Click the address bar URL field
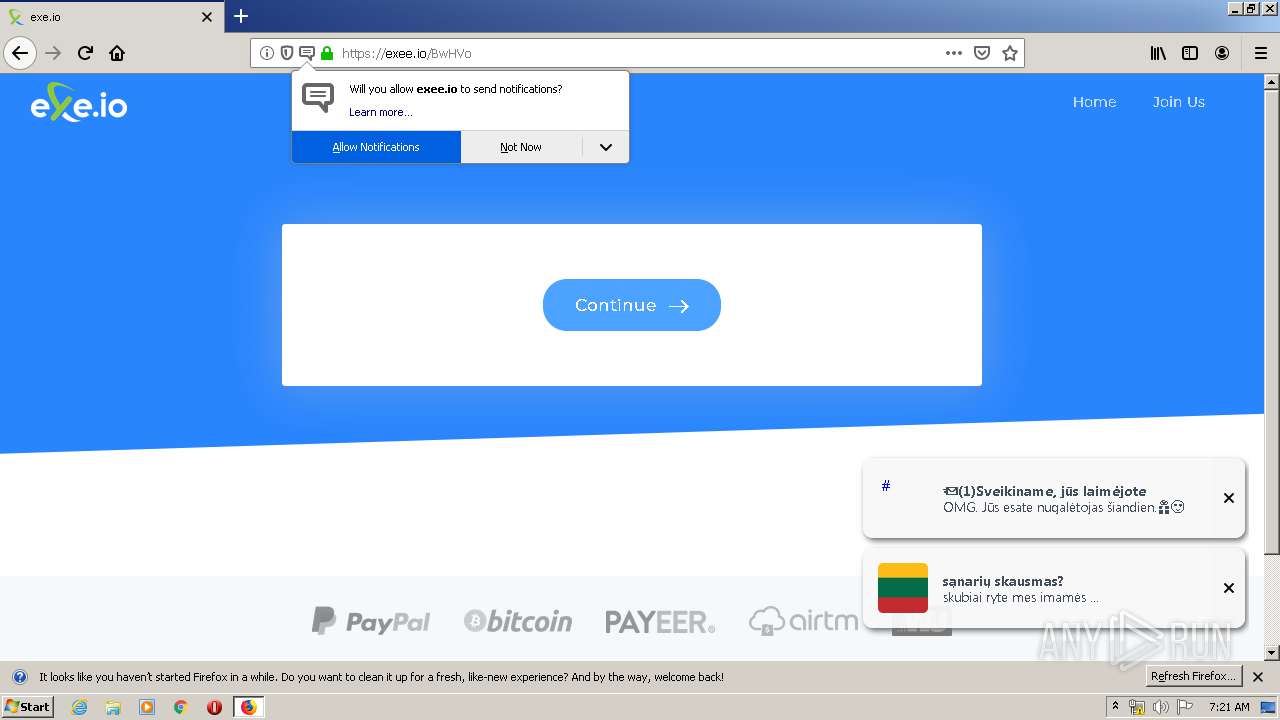Image resolution: width=1280 pixels, height=720 pixels. coord(638,53)
